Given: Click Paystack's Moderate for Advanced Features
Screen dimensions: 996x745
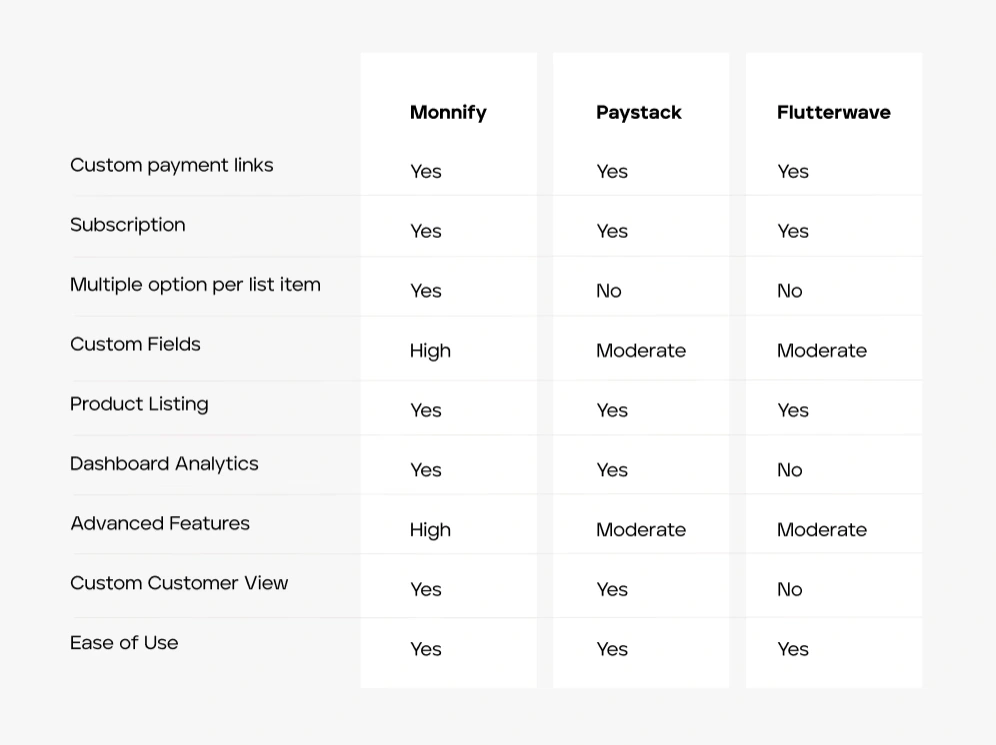Looking at the screenshot, I should [641, 530].
